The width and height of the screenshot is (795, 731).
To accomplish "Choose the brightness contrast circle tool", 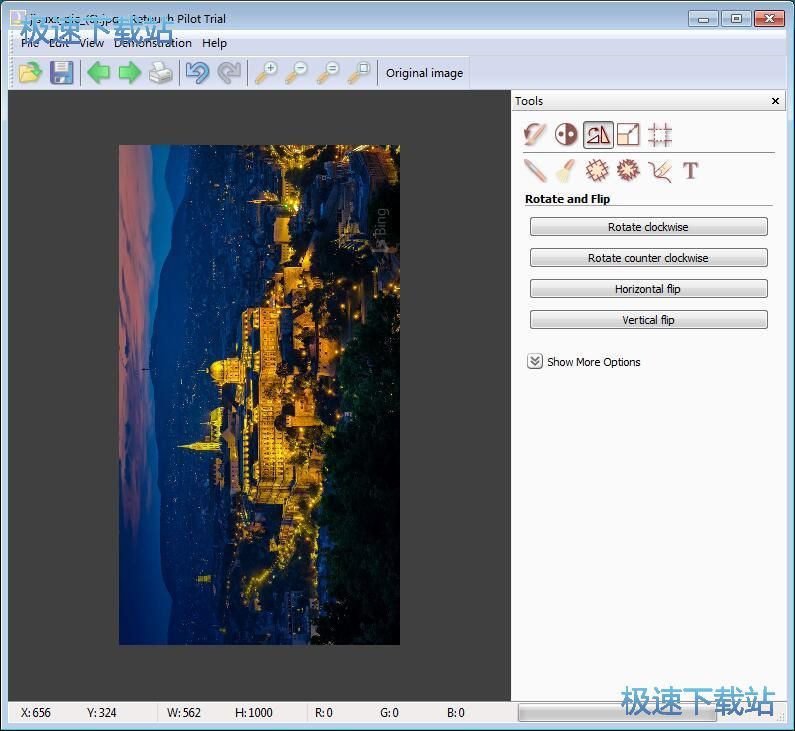I will [x=566, y=134].
